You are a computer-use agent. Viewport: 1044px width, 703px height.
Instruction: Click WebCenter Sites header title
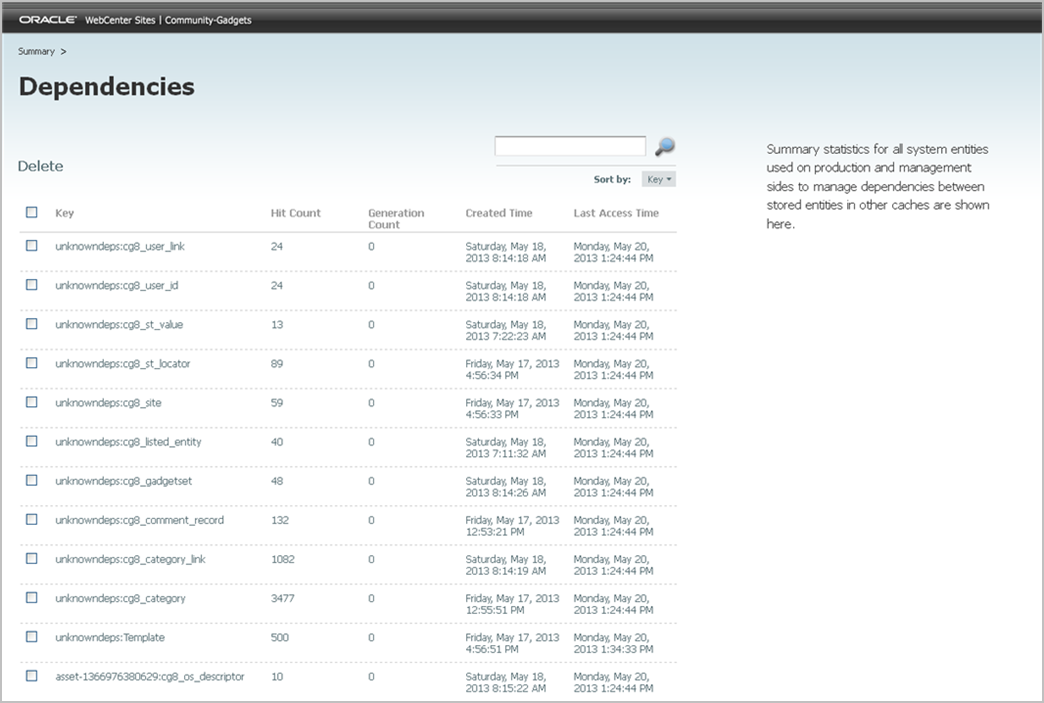[x=120, y=20]
